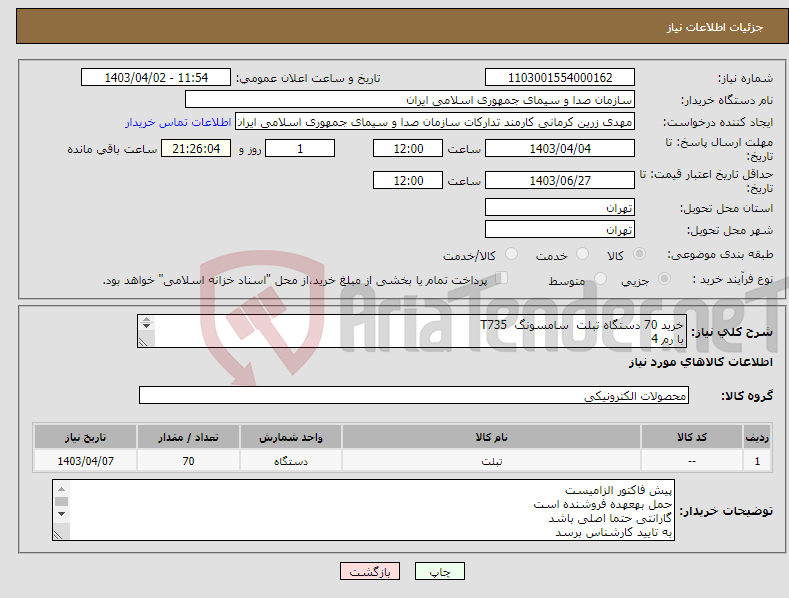
Task: Click the days remaining field showing 1
Action: (x=300, y=148)
